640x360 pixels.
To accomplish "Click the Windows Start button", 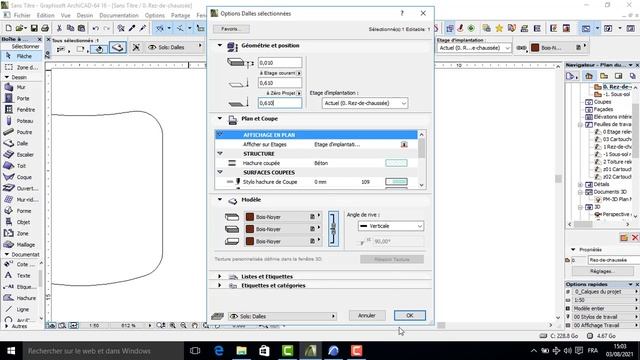I will click(11, 351).
